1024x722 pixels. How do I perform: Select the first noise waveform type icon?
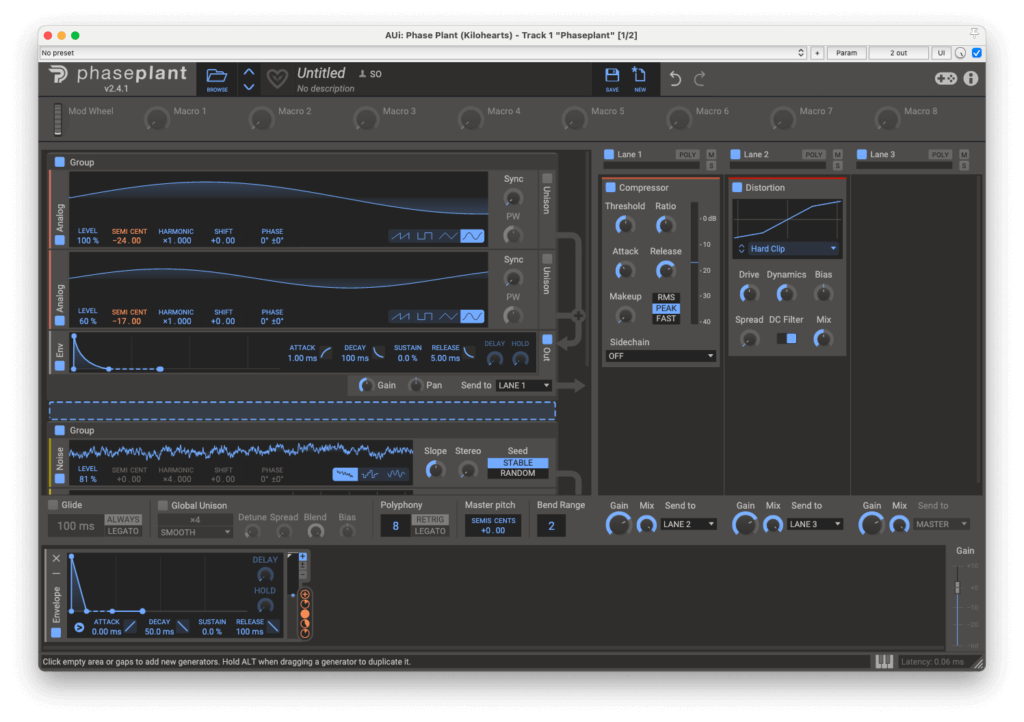coord(345,474)
